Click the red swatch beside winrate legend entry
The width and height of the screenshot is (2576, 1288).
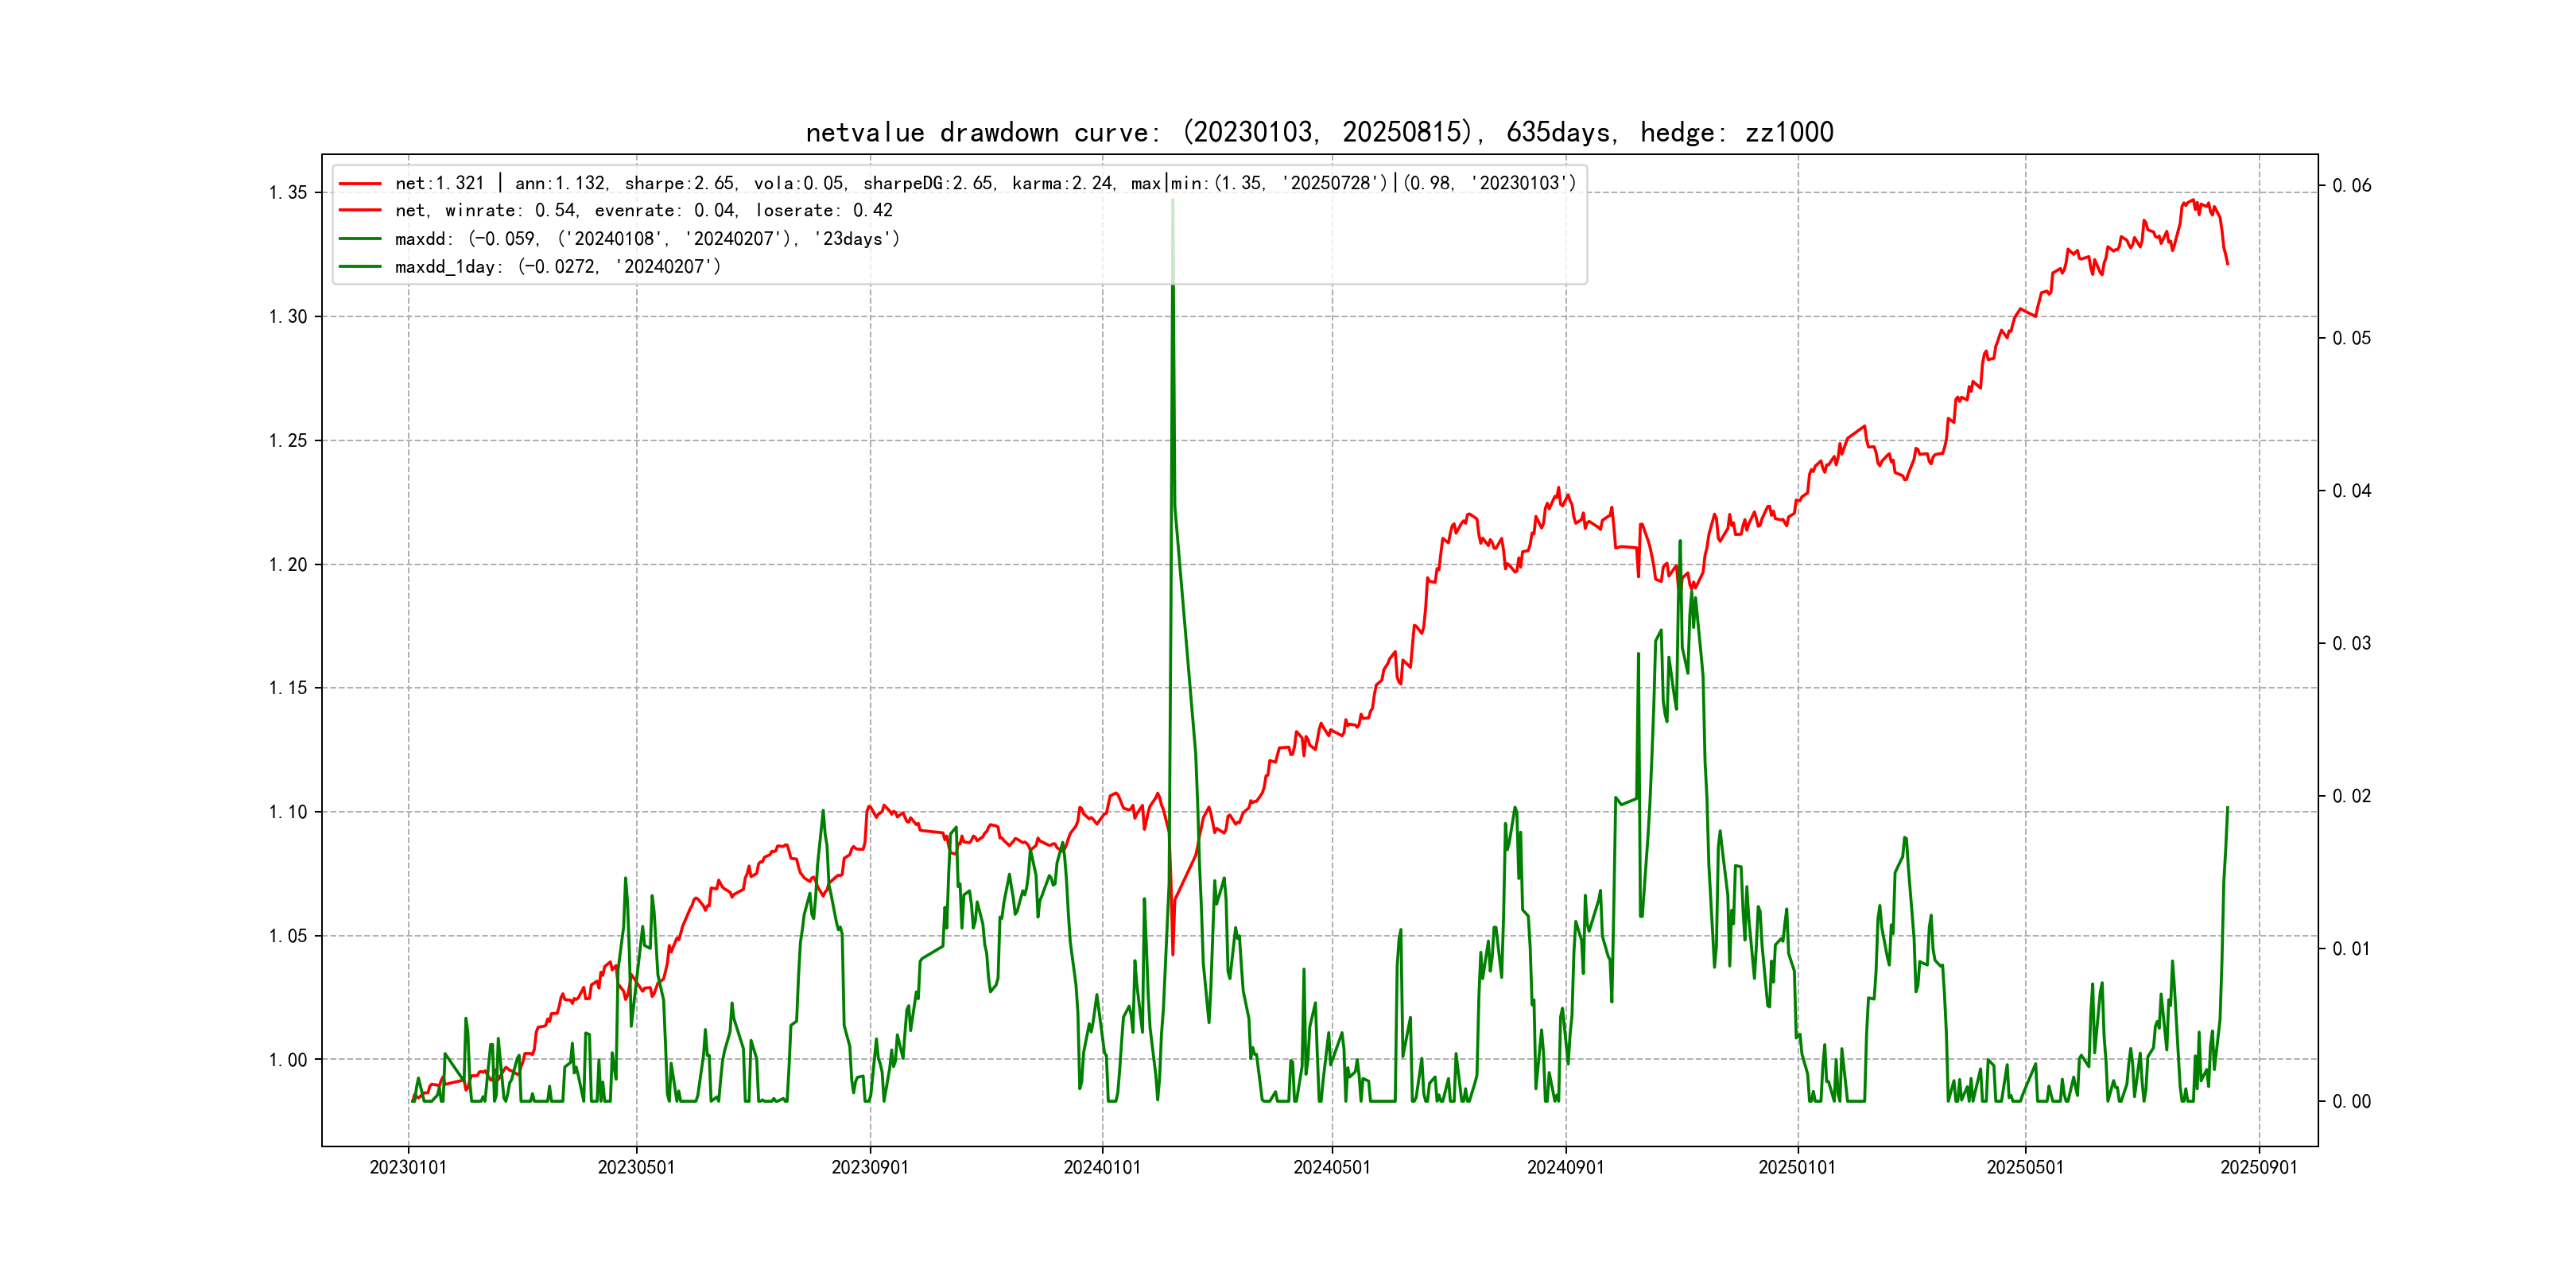[x=360, y=211]
